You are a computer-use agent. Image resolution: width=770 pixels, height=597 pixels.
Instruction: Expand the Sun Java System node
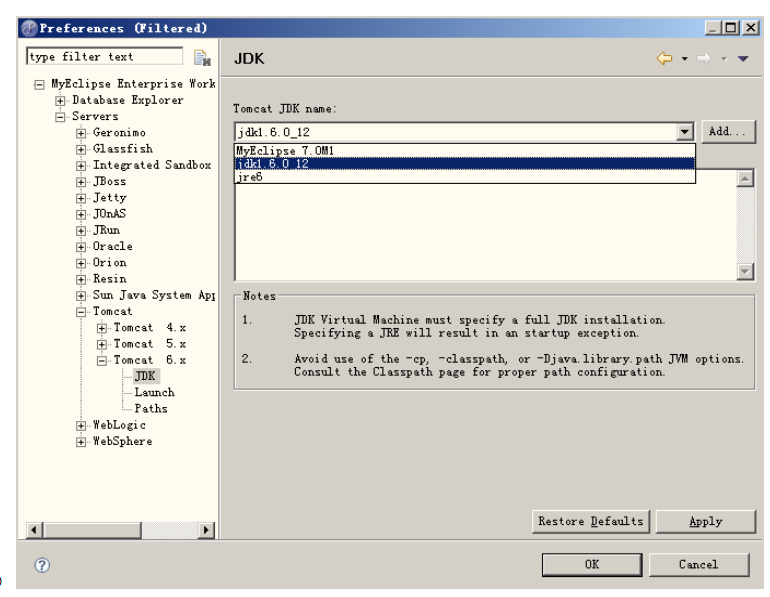click(81, 296)
